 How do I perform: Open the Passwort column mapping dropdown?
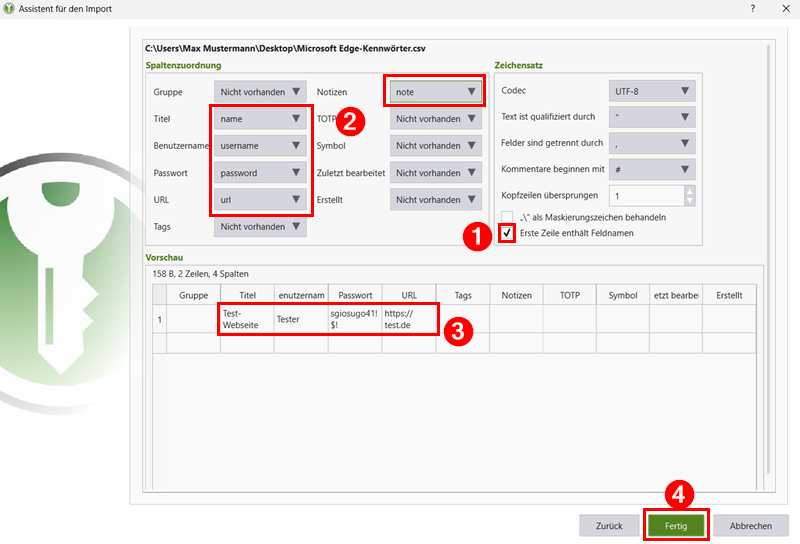260,173
